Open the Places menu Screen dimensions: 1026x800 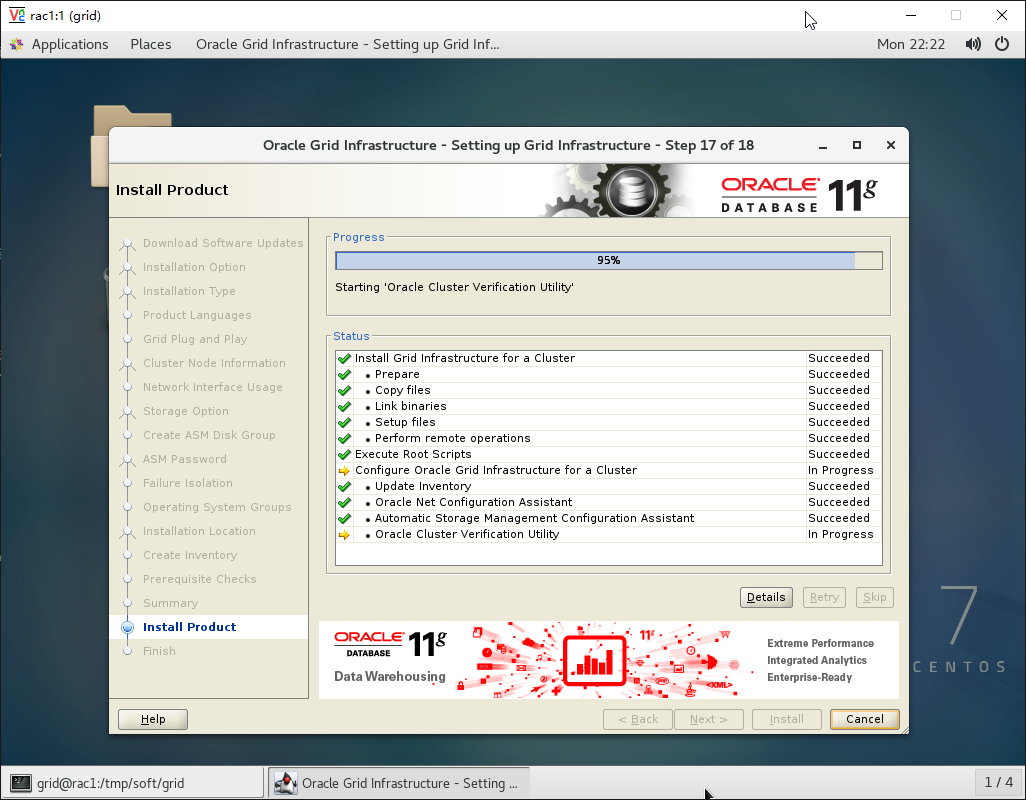(150, 44)
